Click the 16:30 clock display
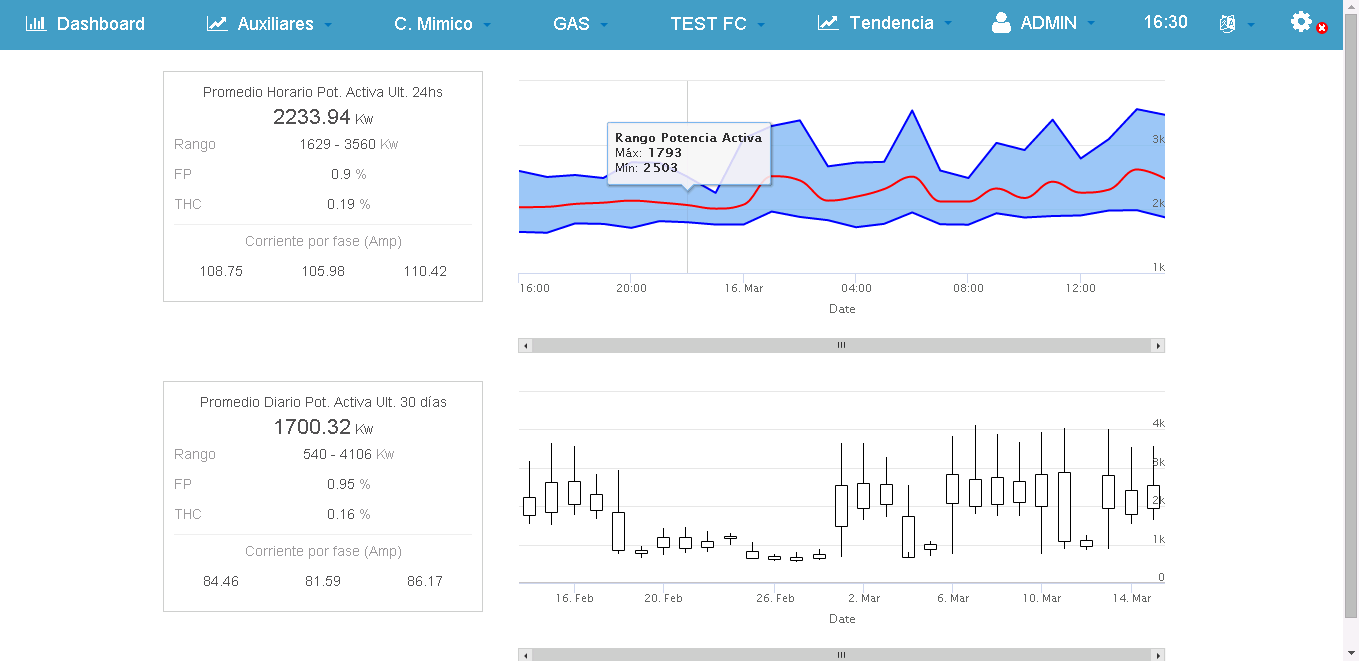 (1165, 22)
